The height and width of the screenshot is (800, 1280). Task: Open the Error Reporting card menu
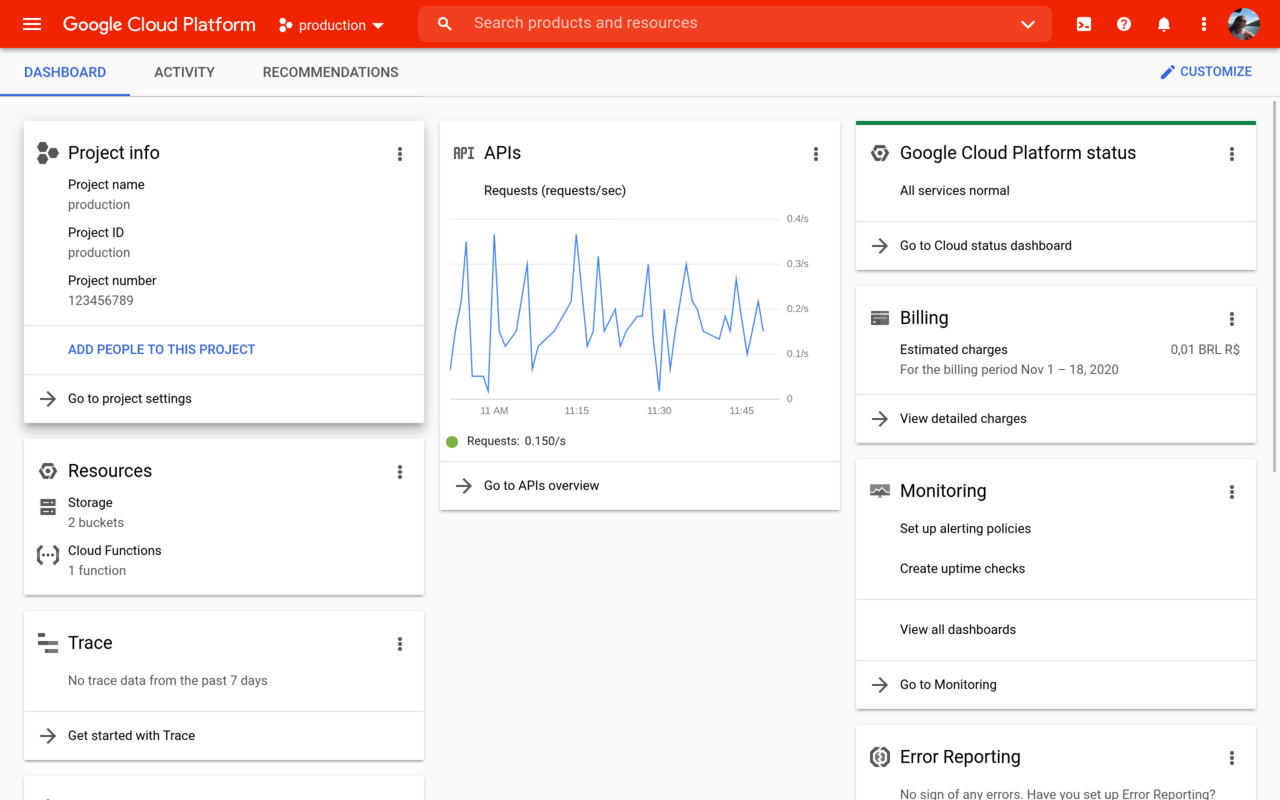point(1231,758)
